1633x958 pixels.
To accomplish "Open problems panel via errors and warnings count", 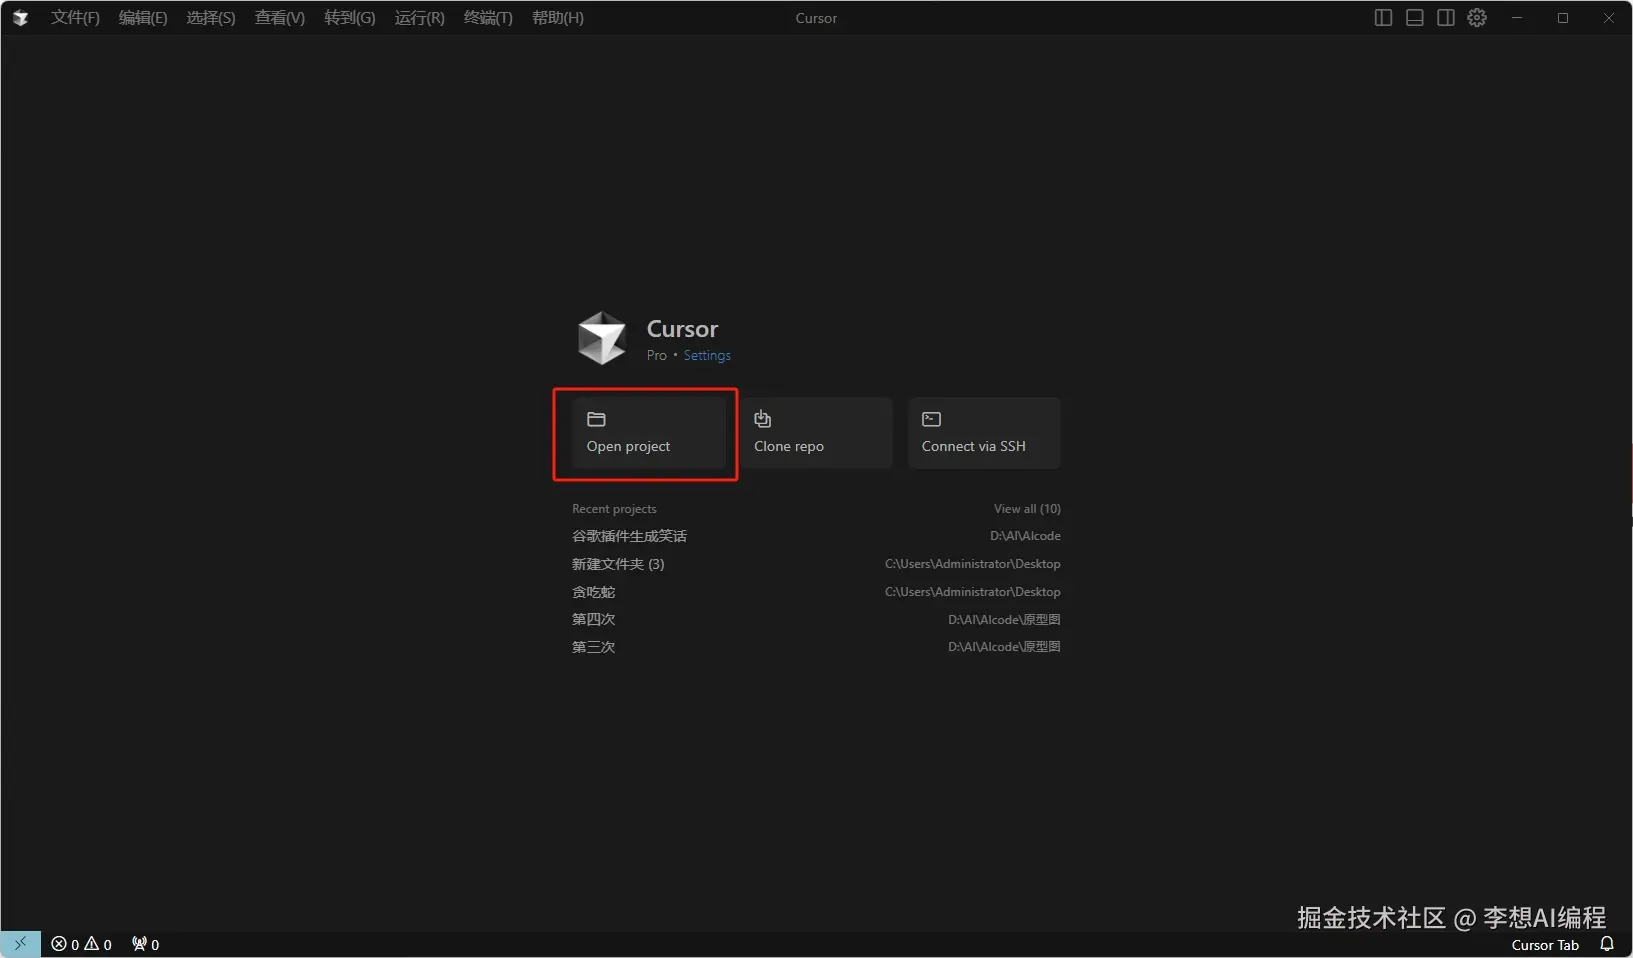I will point(82,944).
